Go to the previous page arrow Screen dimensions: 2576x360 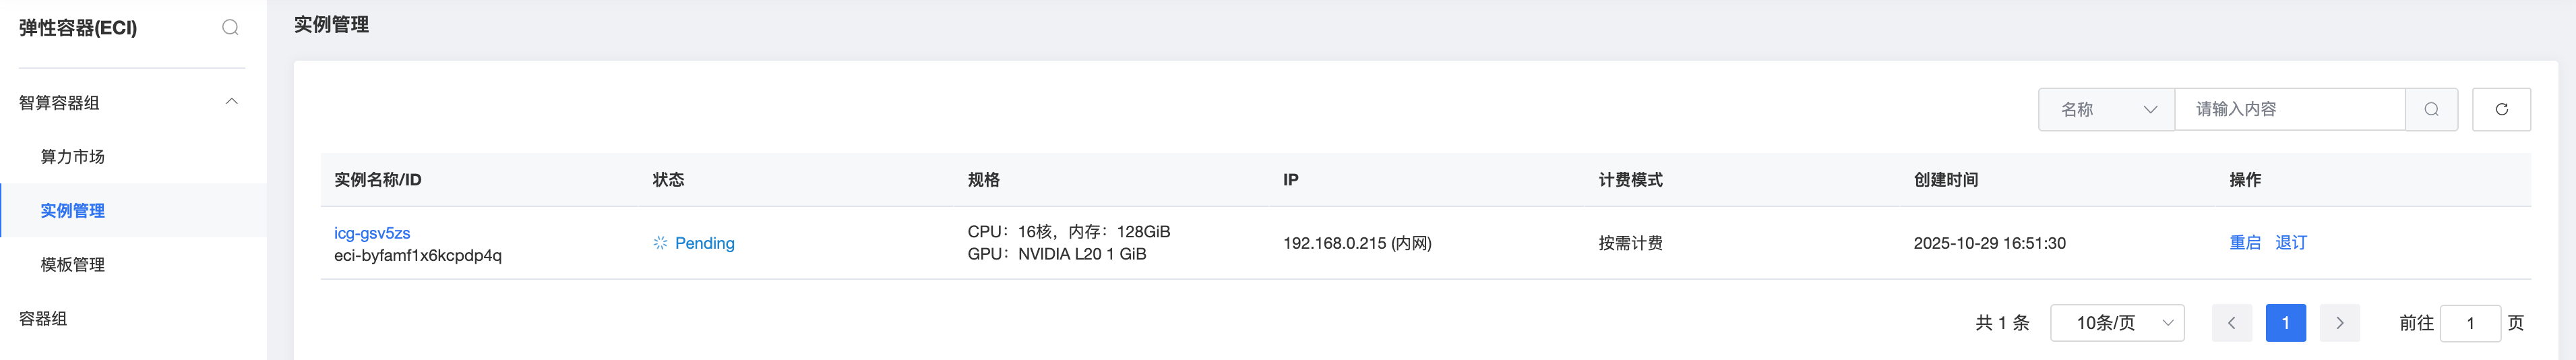click(x=2231, y=323)
